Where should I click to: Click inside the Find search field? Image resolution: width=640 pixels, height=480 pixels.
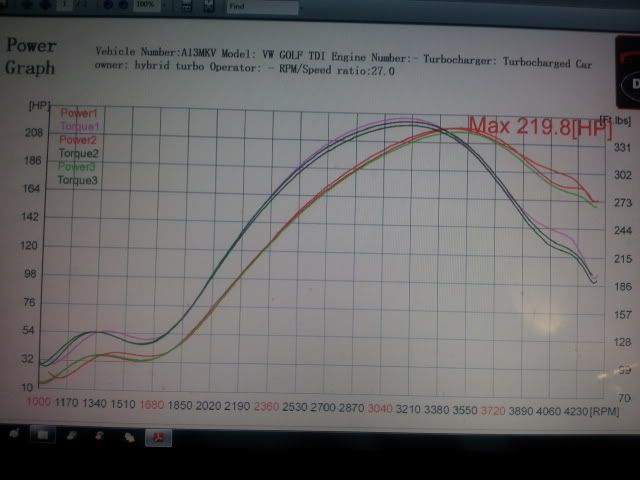[x=262, y=6]
